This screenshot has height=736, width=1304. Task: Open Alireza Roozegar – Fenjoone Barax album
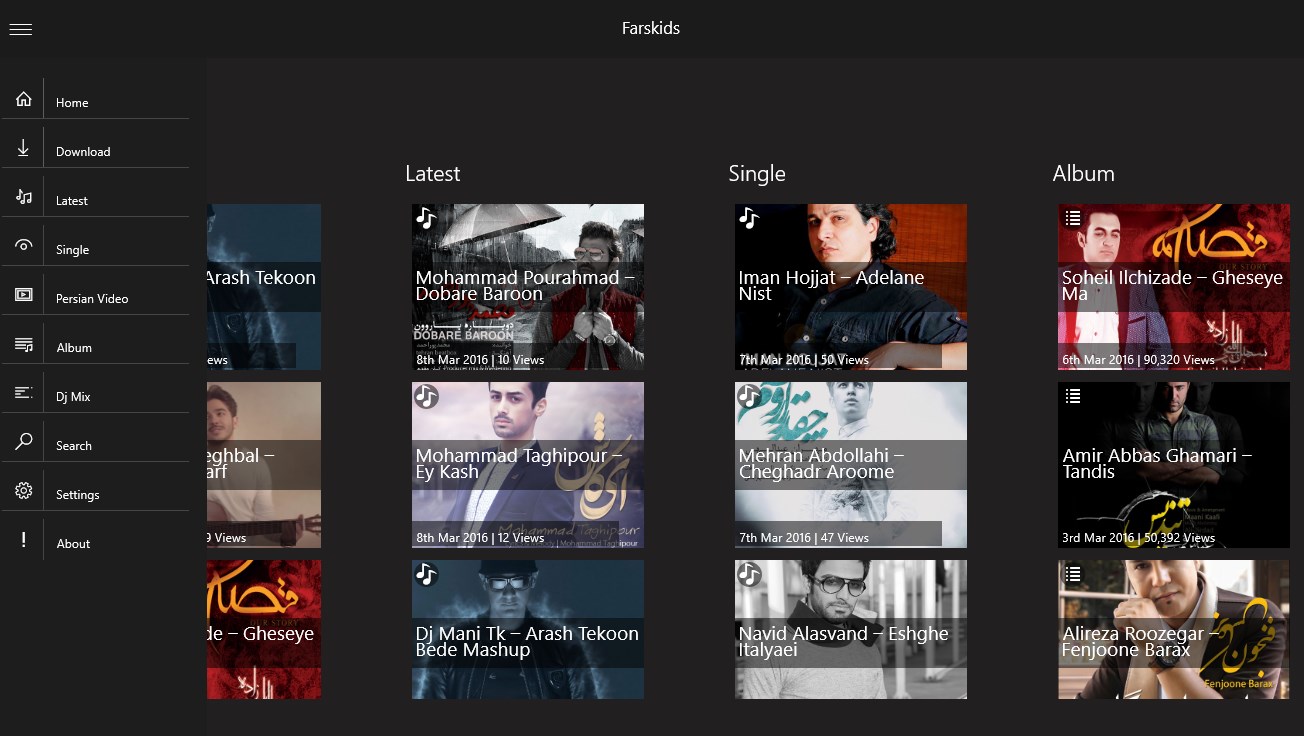(1174, 629)
